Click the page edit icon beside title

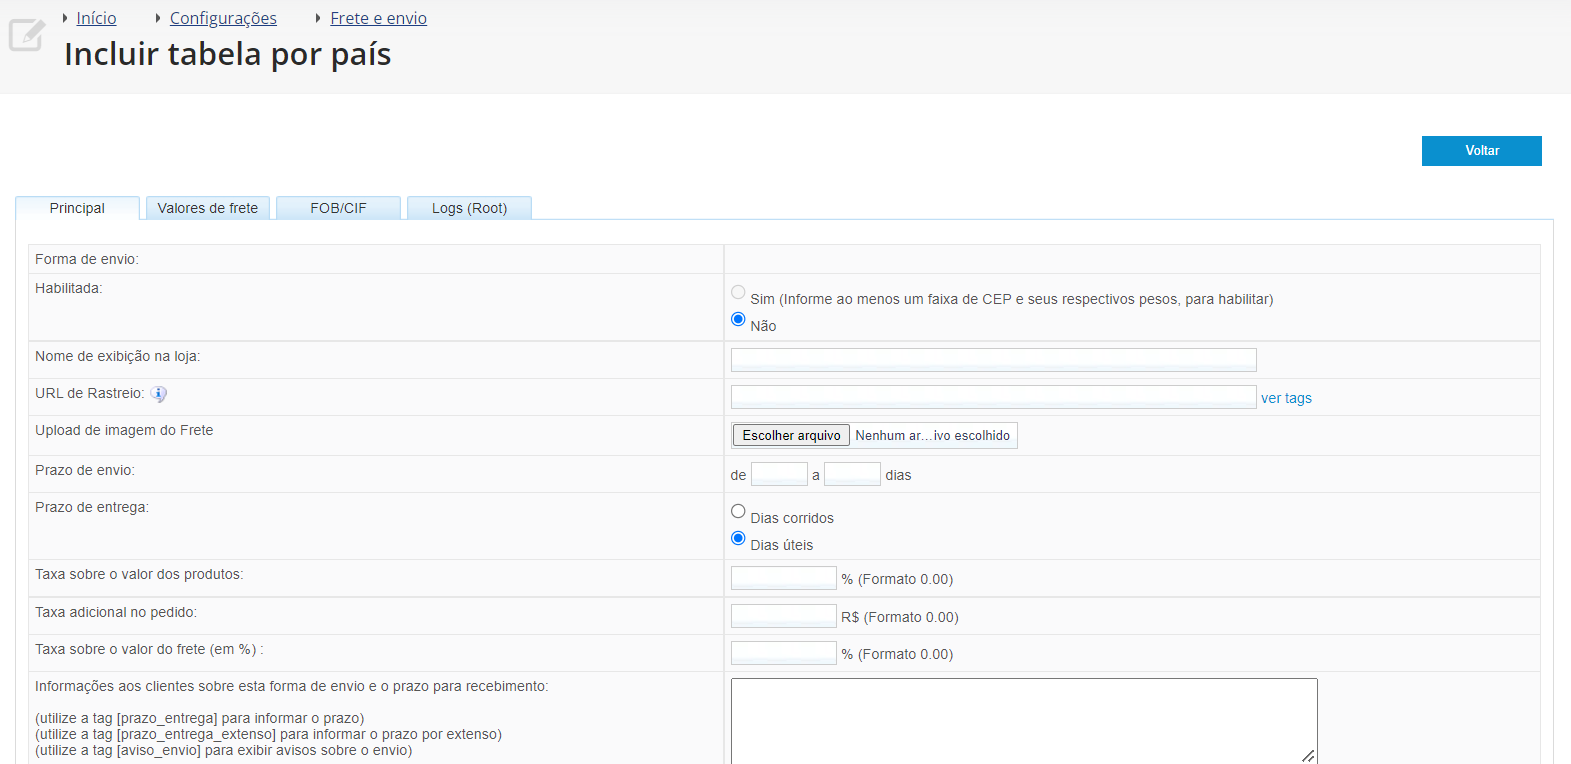pos(27,35)
